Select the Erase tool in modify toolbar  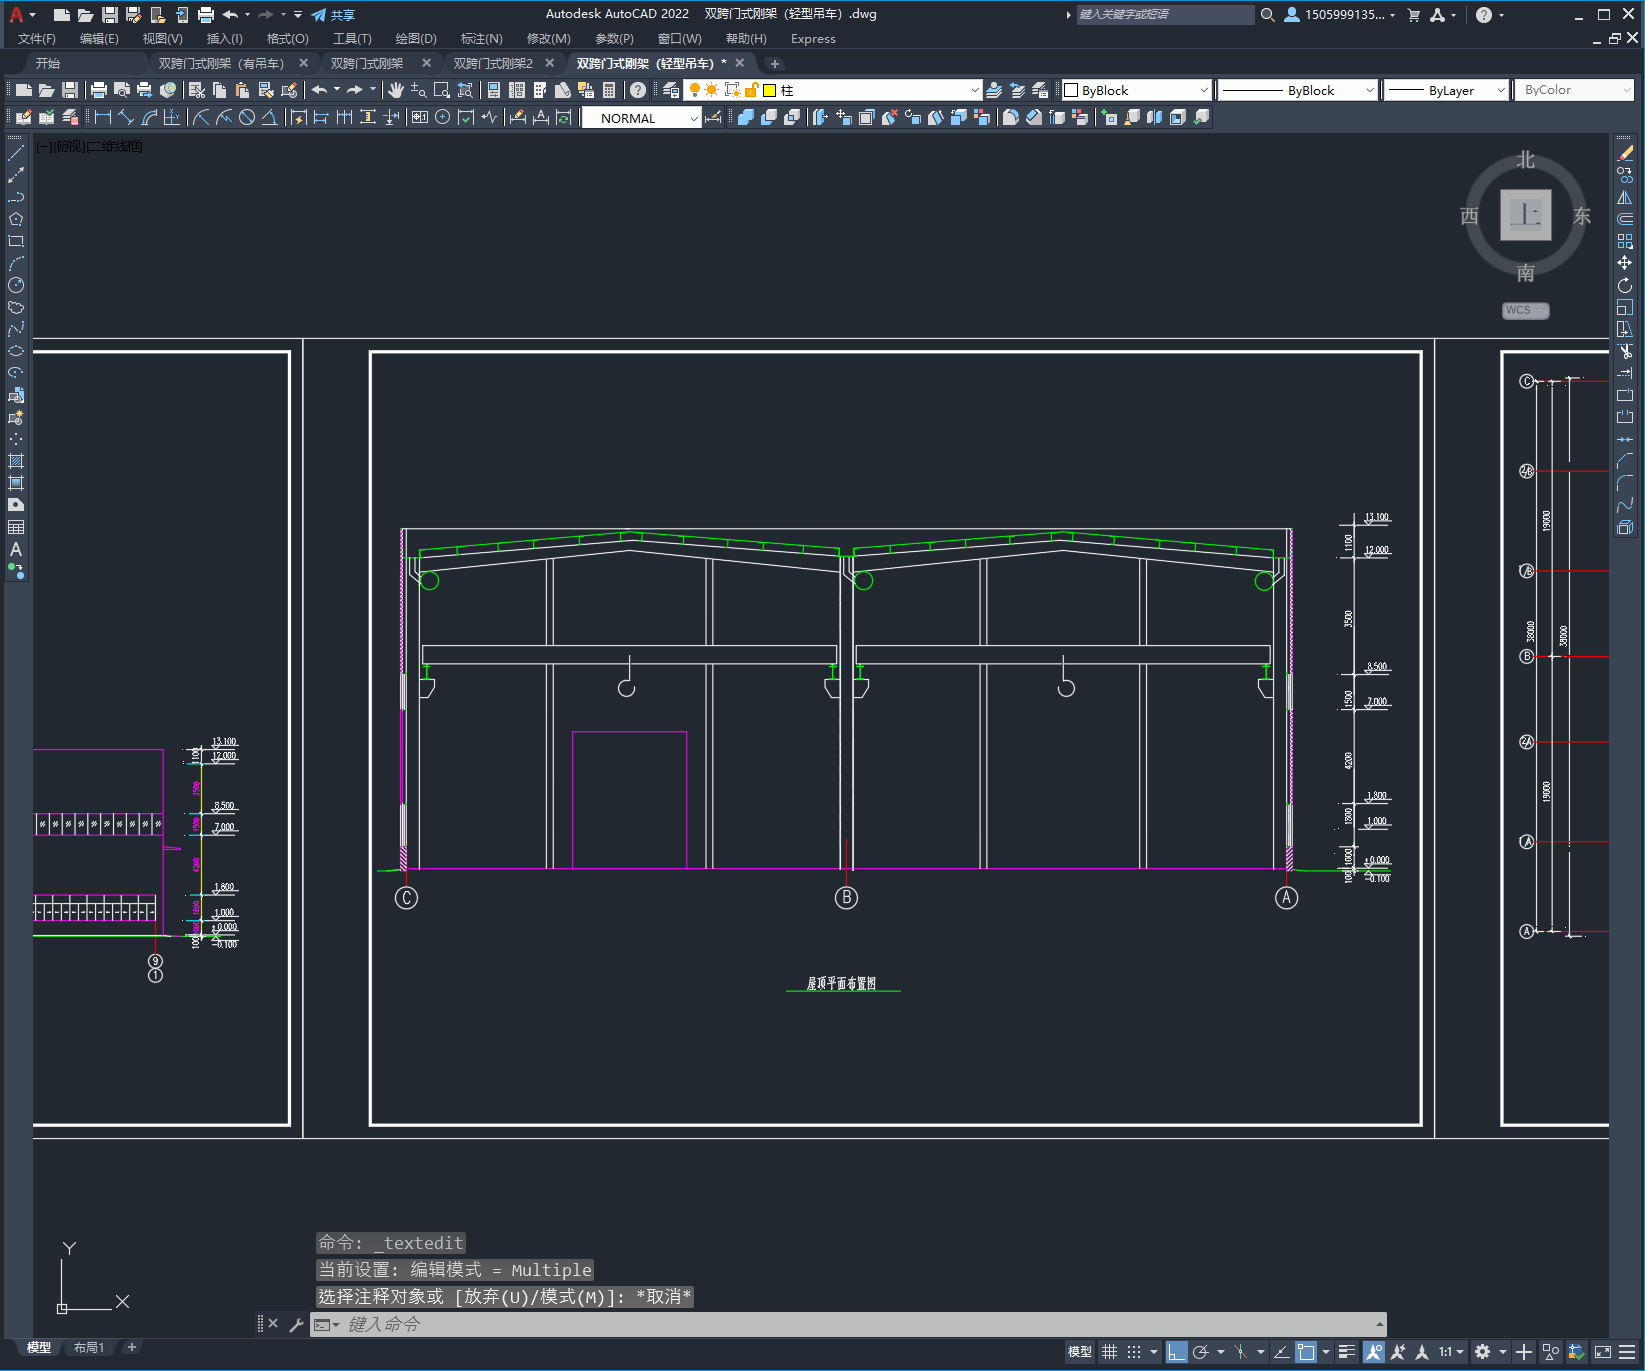(1625, 153)
